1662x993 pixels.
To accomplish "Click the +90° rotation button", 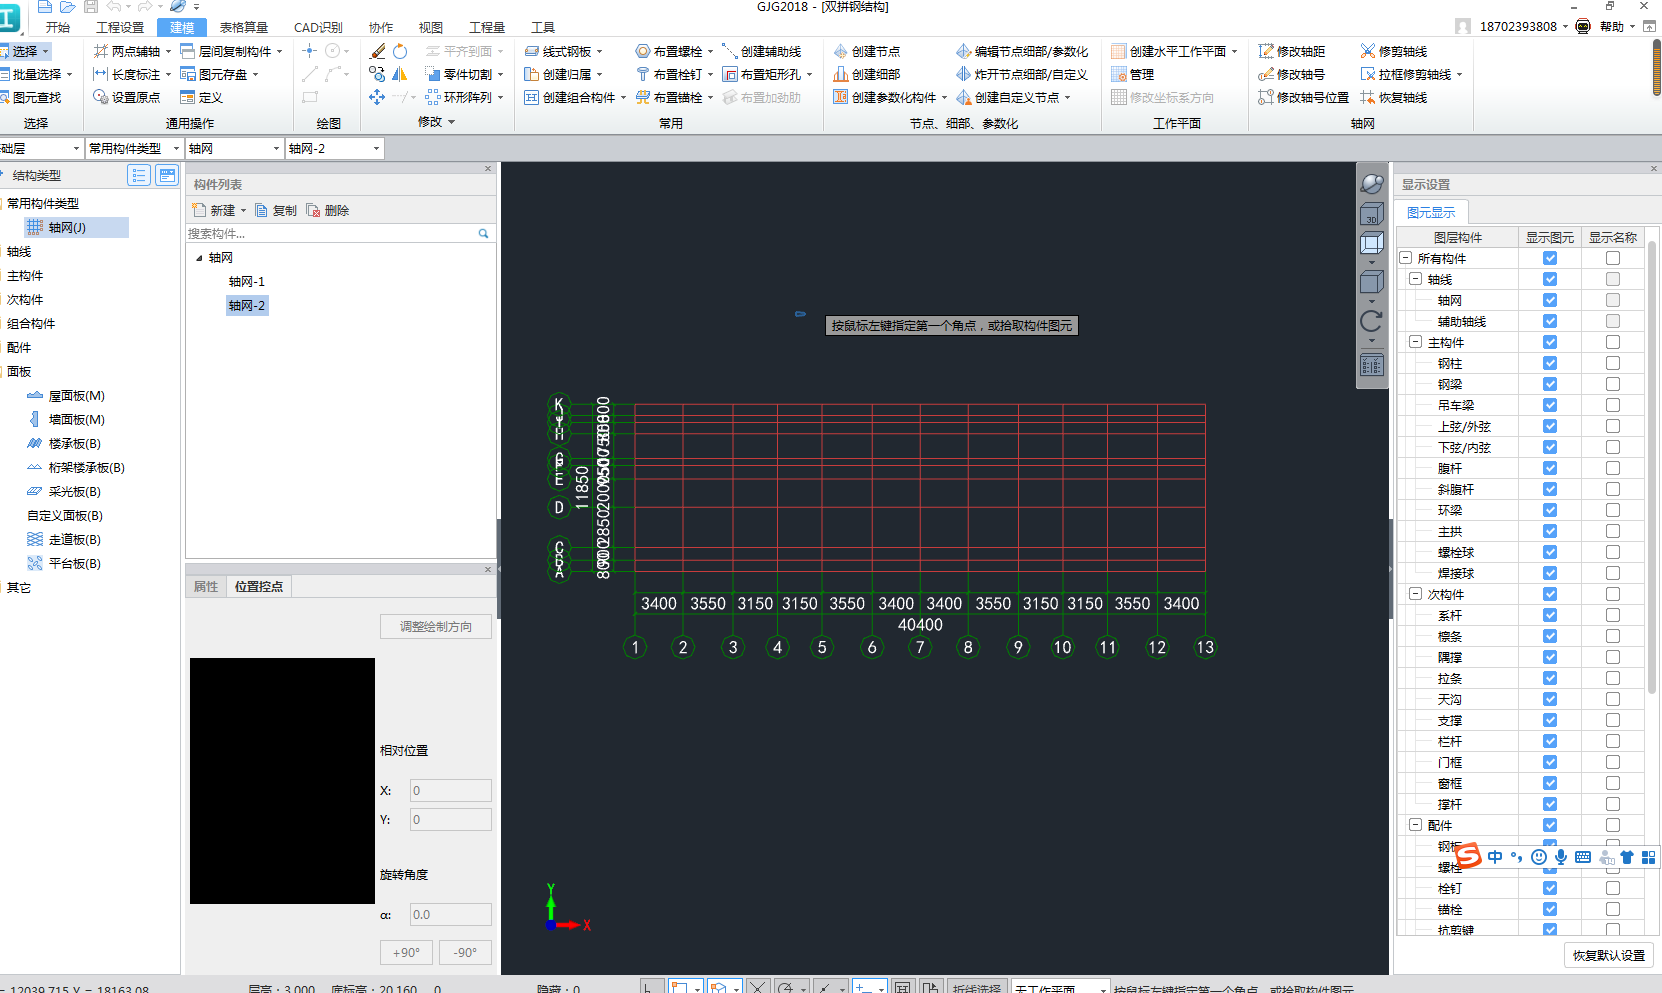I will click(x=406, y=953).
